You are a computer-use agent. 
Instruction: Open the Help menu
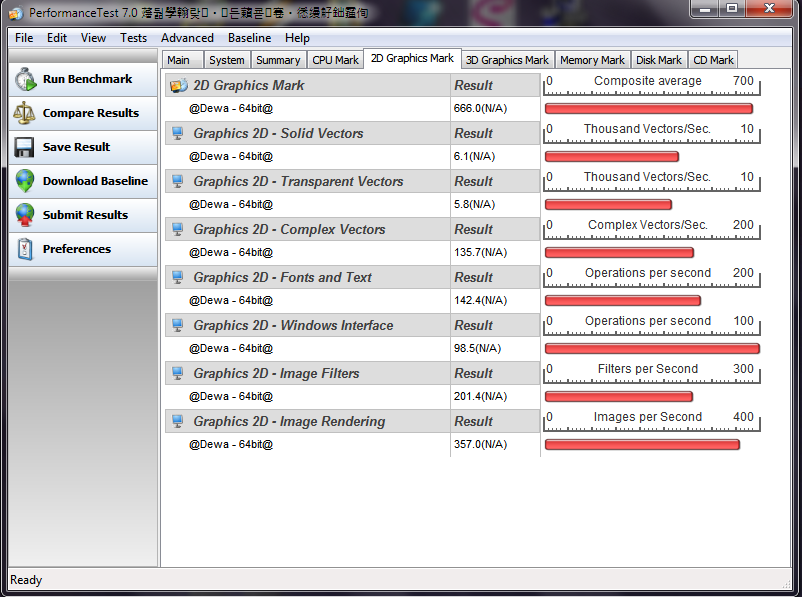pos(297,38)
